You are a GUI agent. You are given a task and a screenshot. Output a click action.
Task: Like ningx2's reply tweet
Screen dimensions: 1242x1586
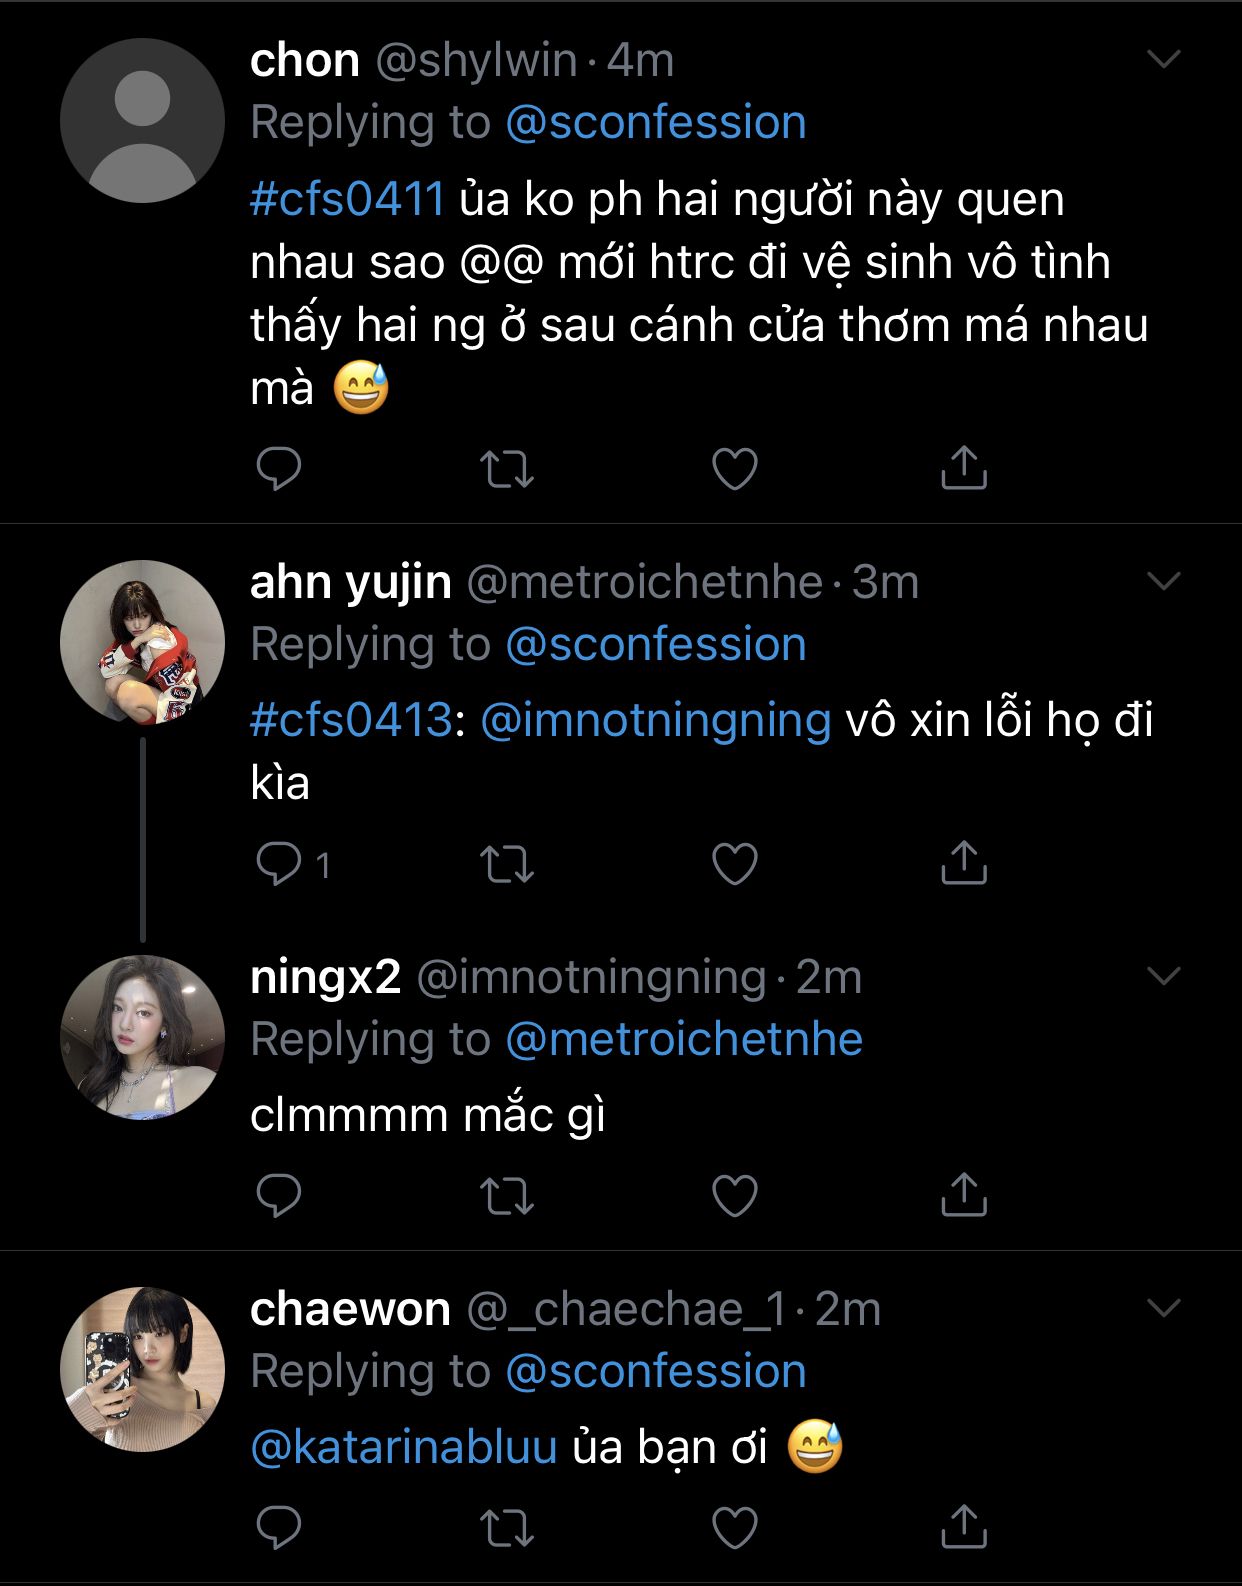pyautogui.click(x=734, y=1195)
